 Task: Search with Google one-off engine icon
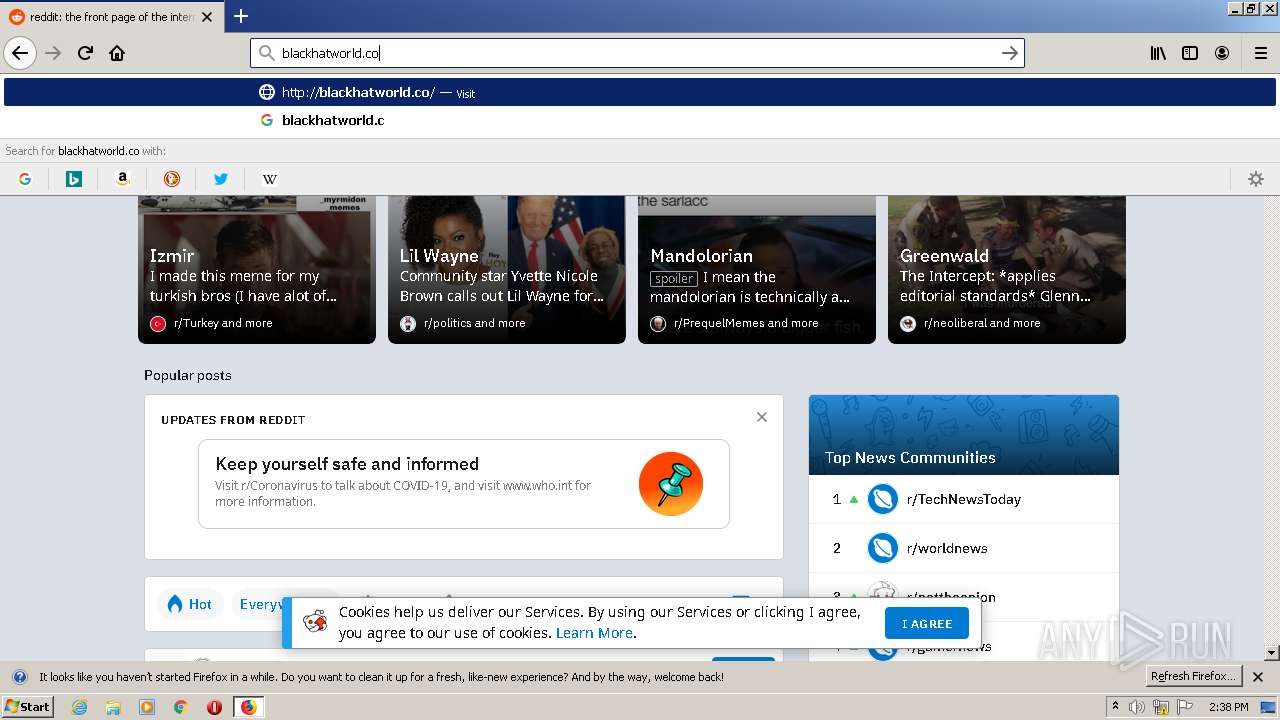25,179
